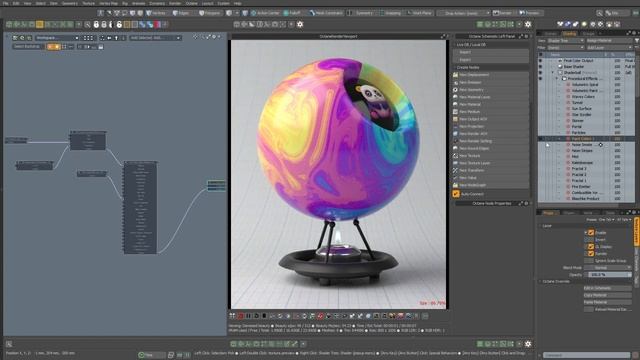The image size is (640, 360).
Task: Open the Action Center options
Action: tap(265, 13)
